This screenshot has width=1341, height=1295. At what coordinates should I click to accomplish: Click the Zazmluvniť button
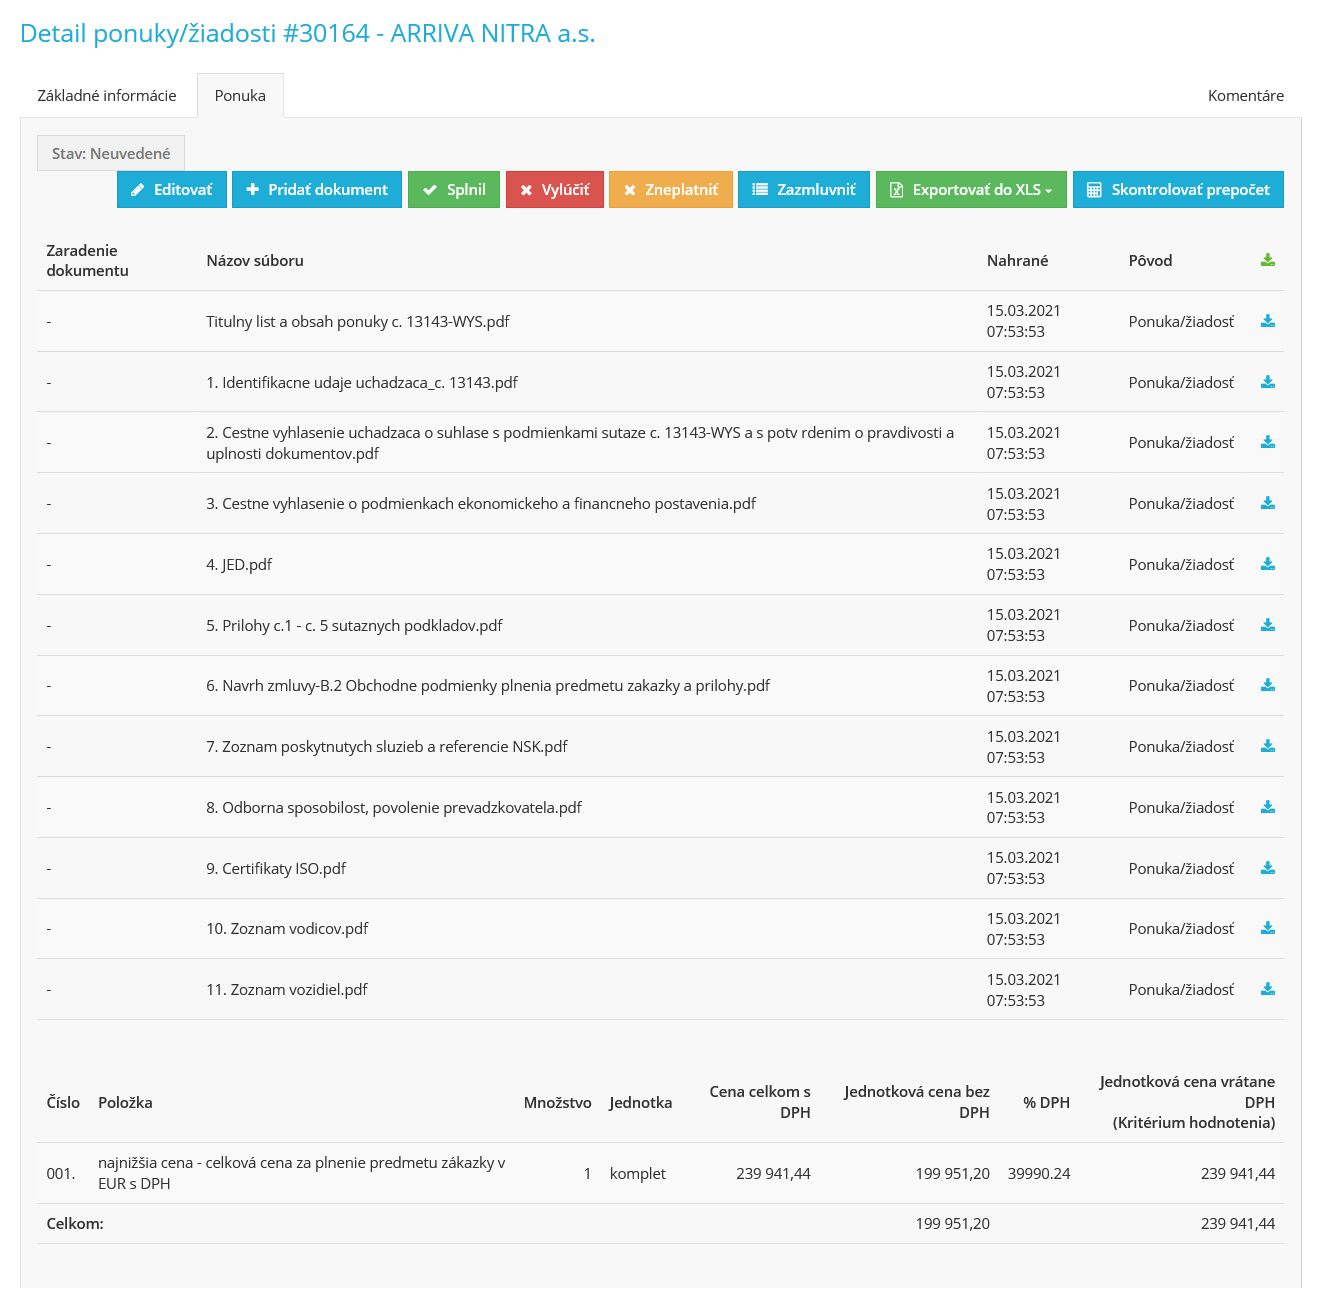[804, 190]
